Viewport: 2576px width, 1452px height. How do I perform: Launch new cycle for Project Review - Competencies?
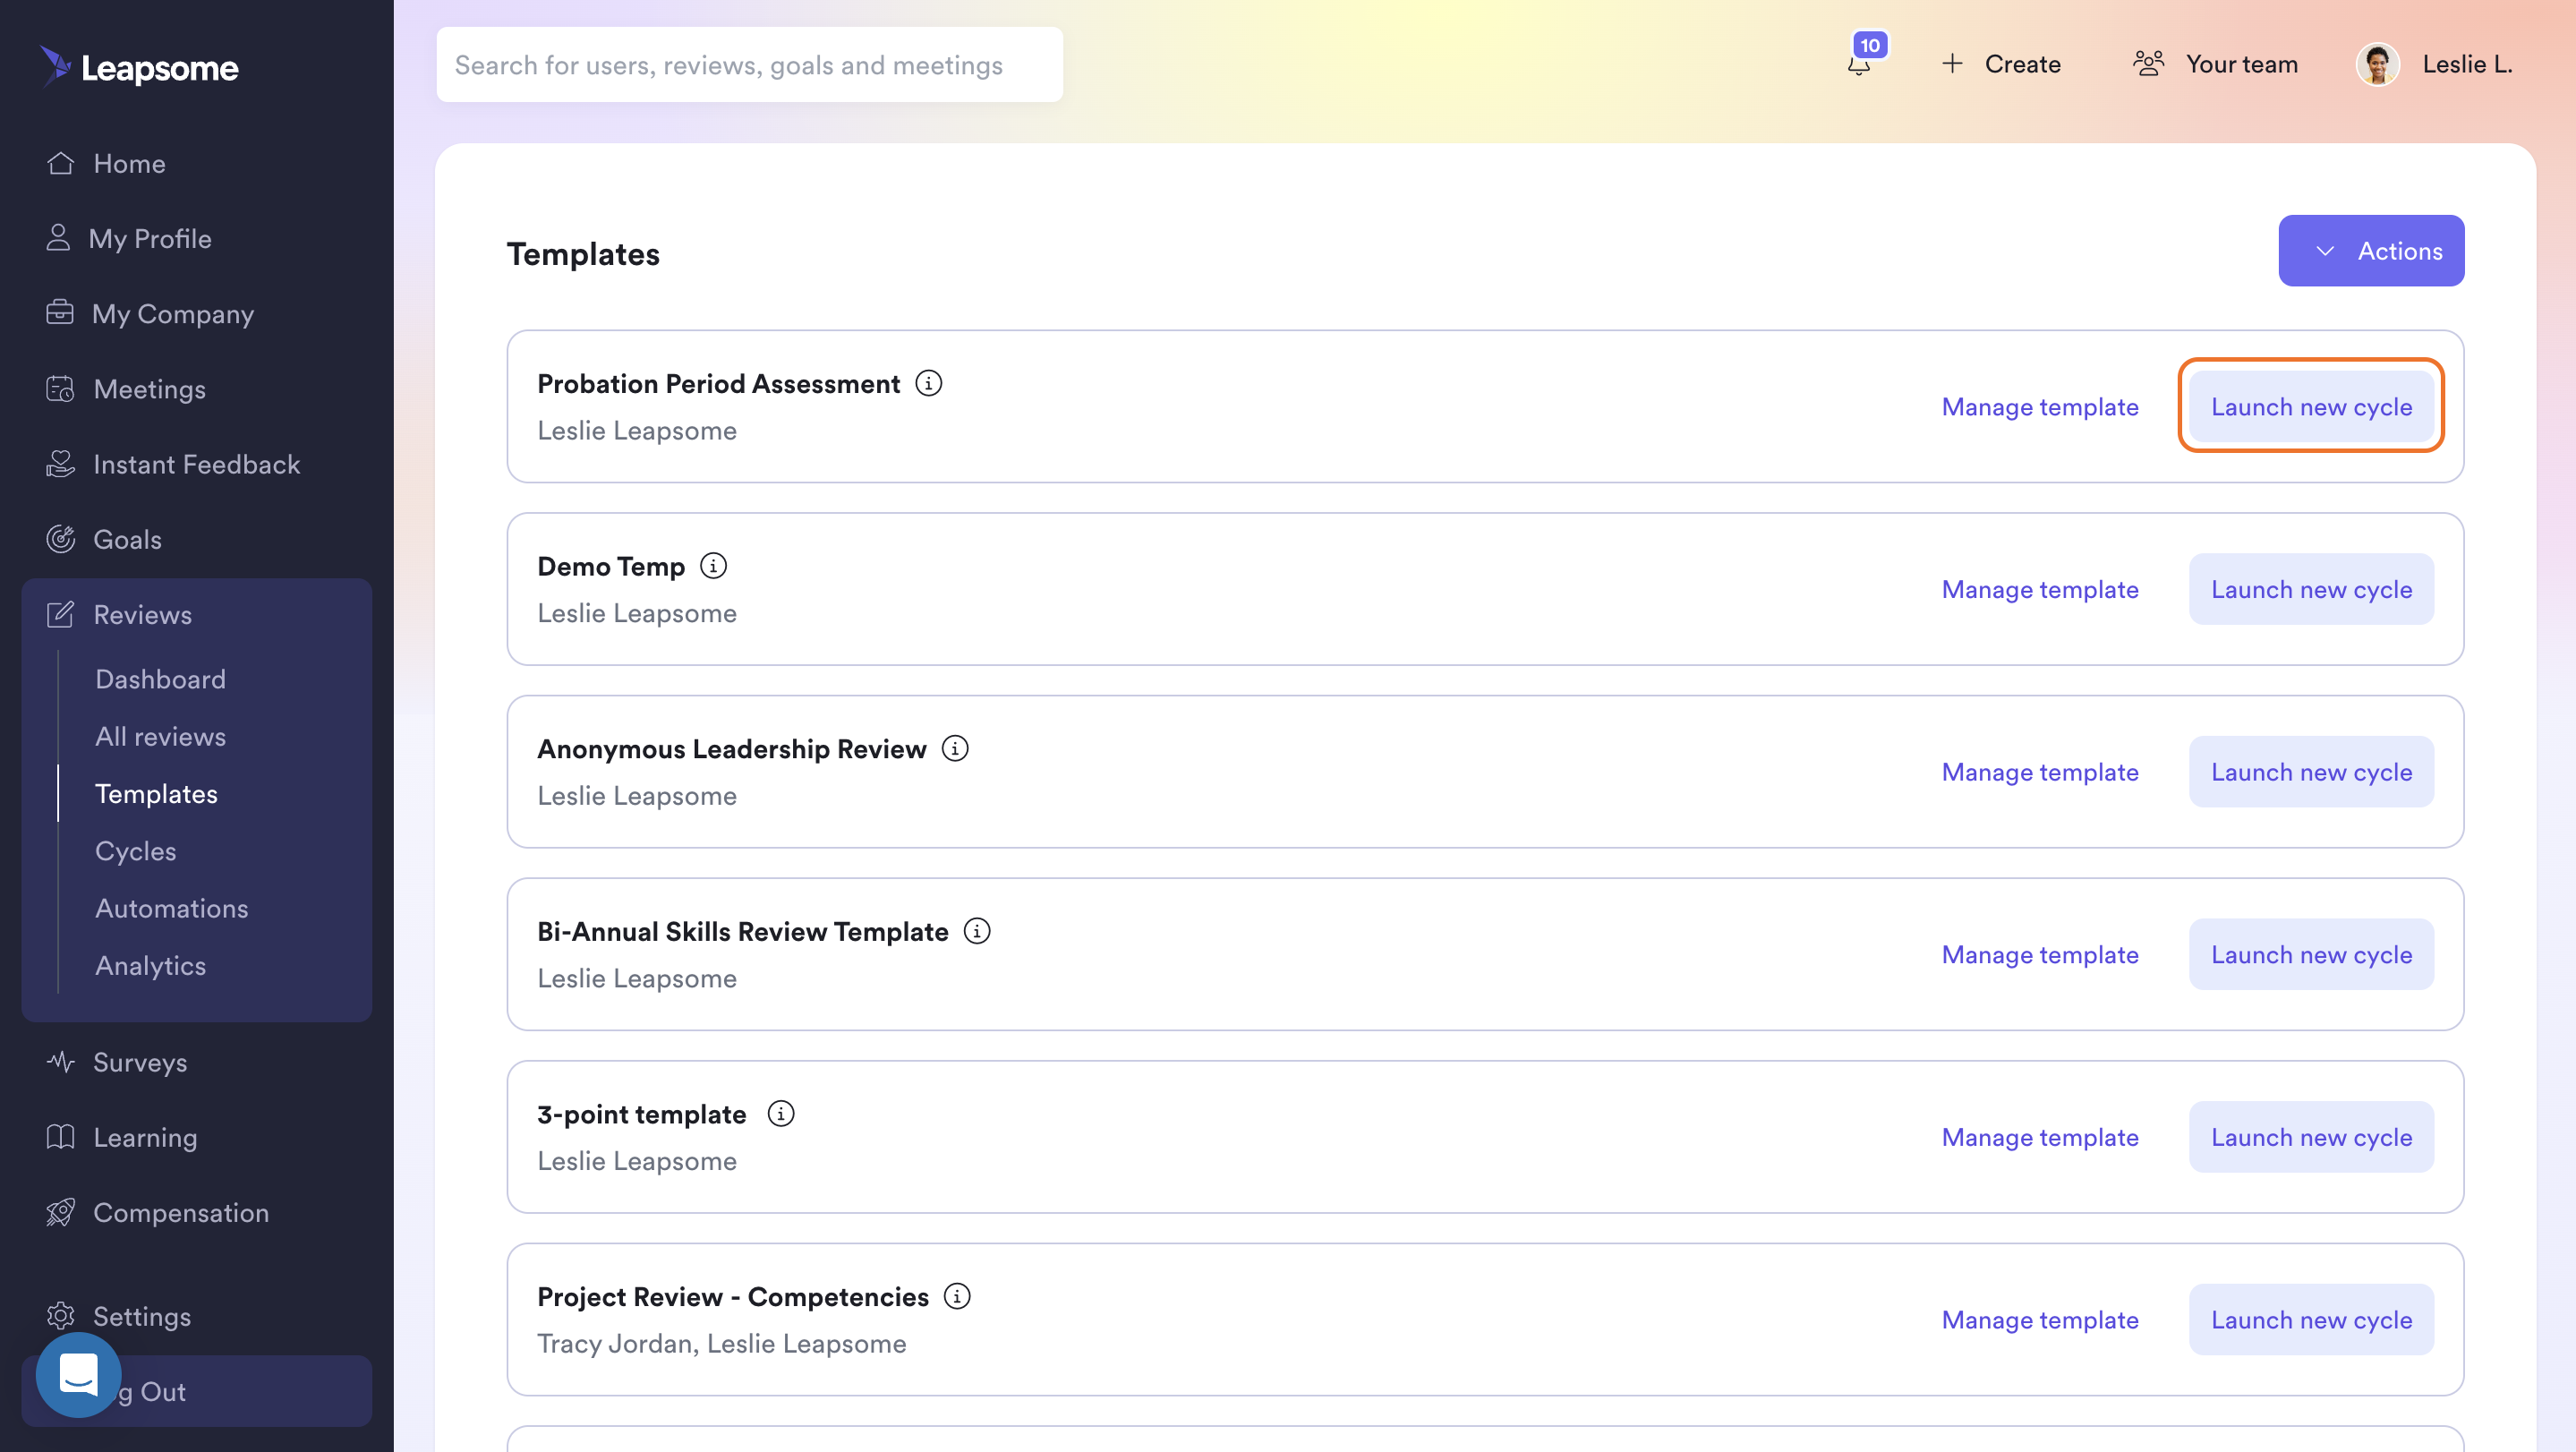click(x=2311, y=1320)
